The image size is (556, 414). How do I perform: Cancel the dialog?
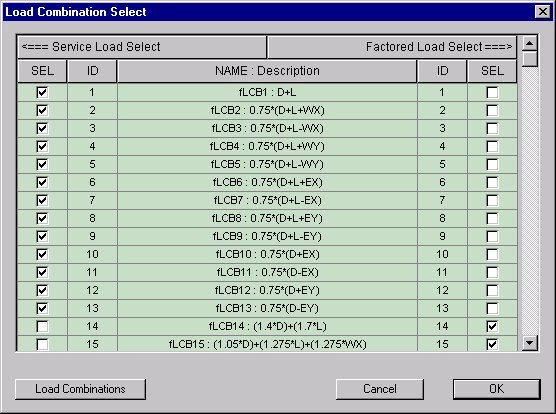pyautogui.click(x=380, y=389)
